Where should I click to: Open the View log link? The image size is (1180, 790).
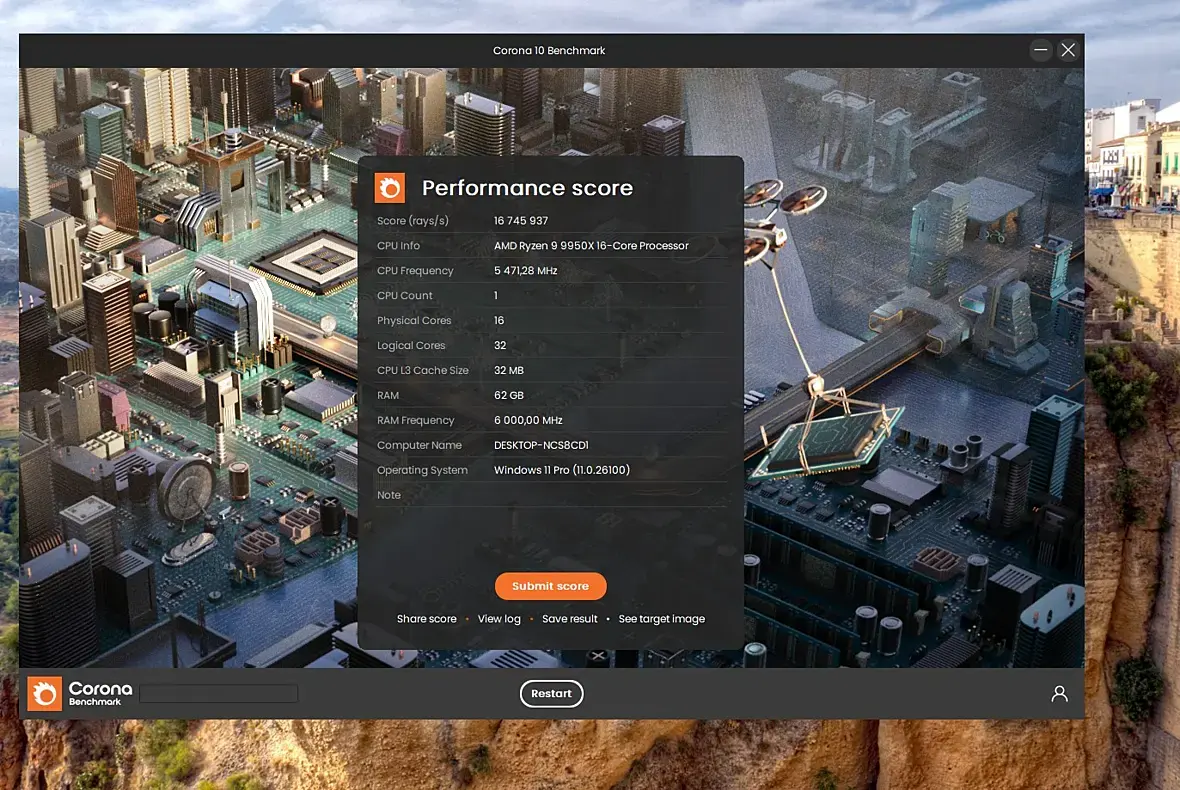click(x=499, y=619)
